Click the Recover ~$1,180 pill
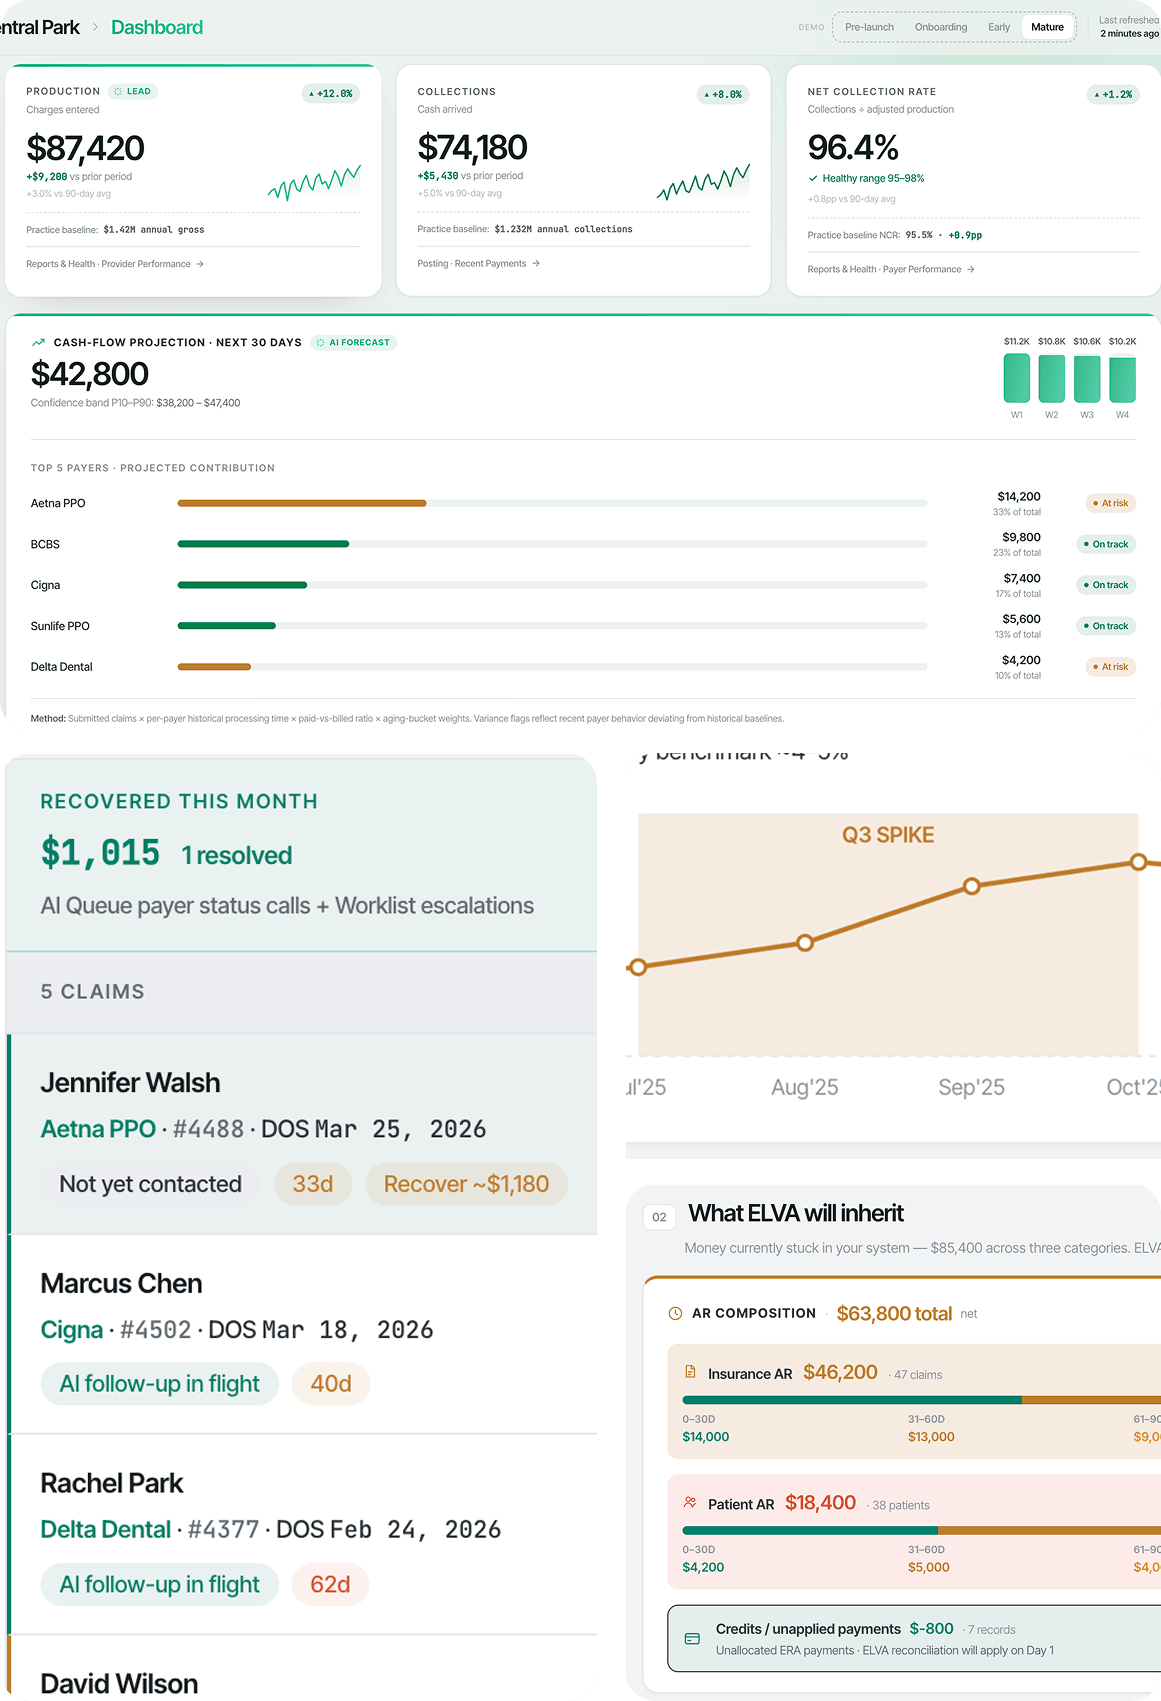The height and width of the screenshot is (1701, 1161). [466, 1184]
